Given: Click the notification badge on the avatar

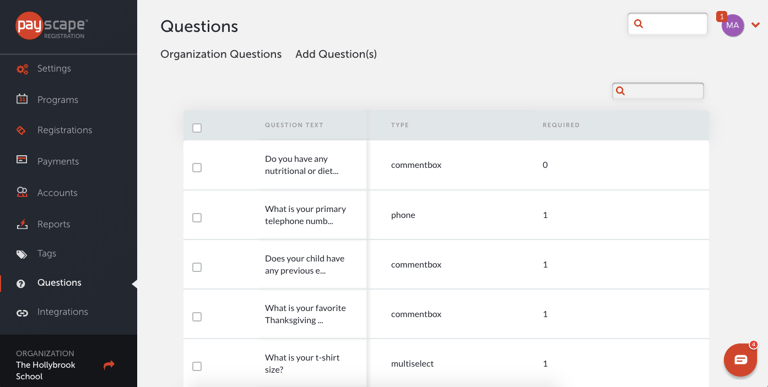Looking at the screenshot, I should coord(721,17).
